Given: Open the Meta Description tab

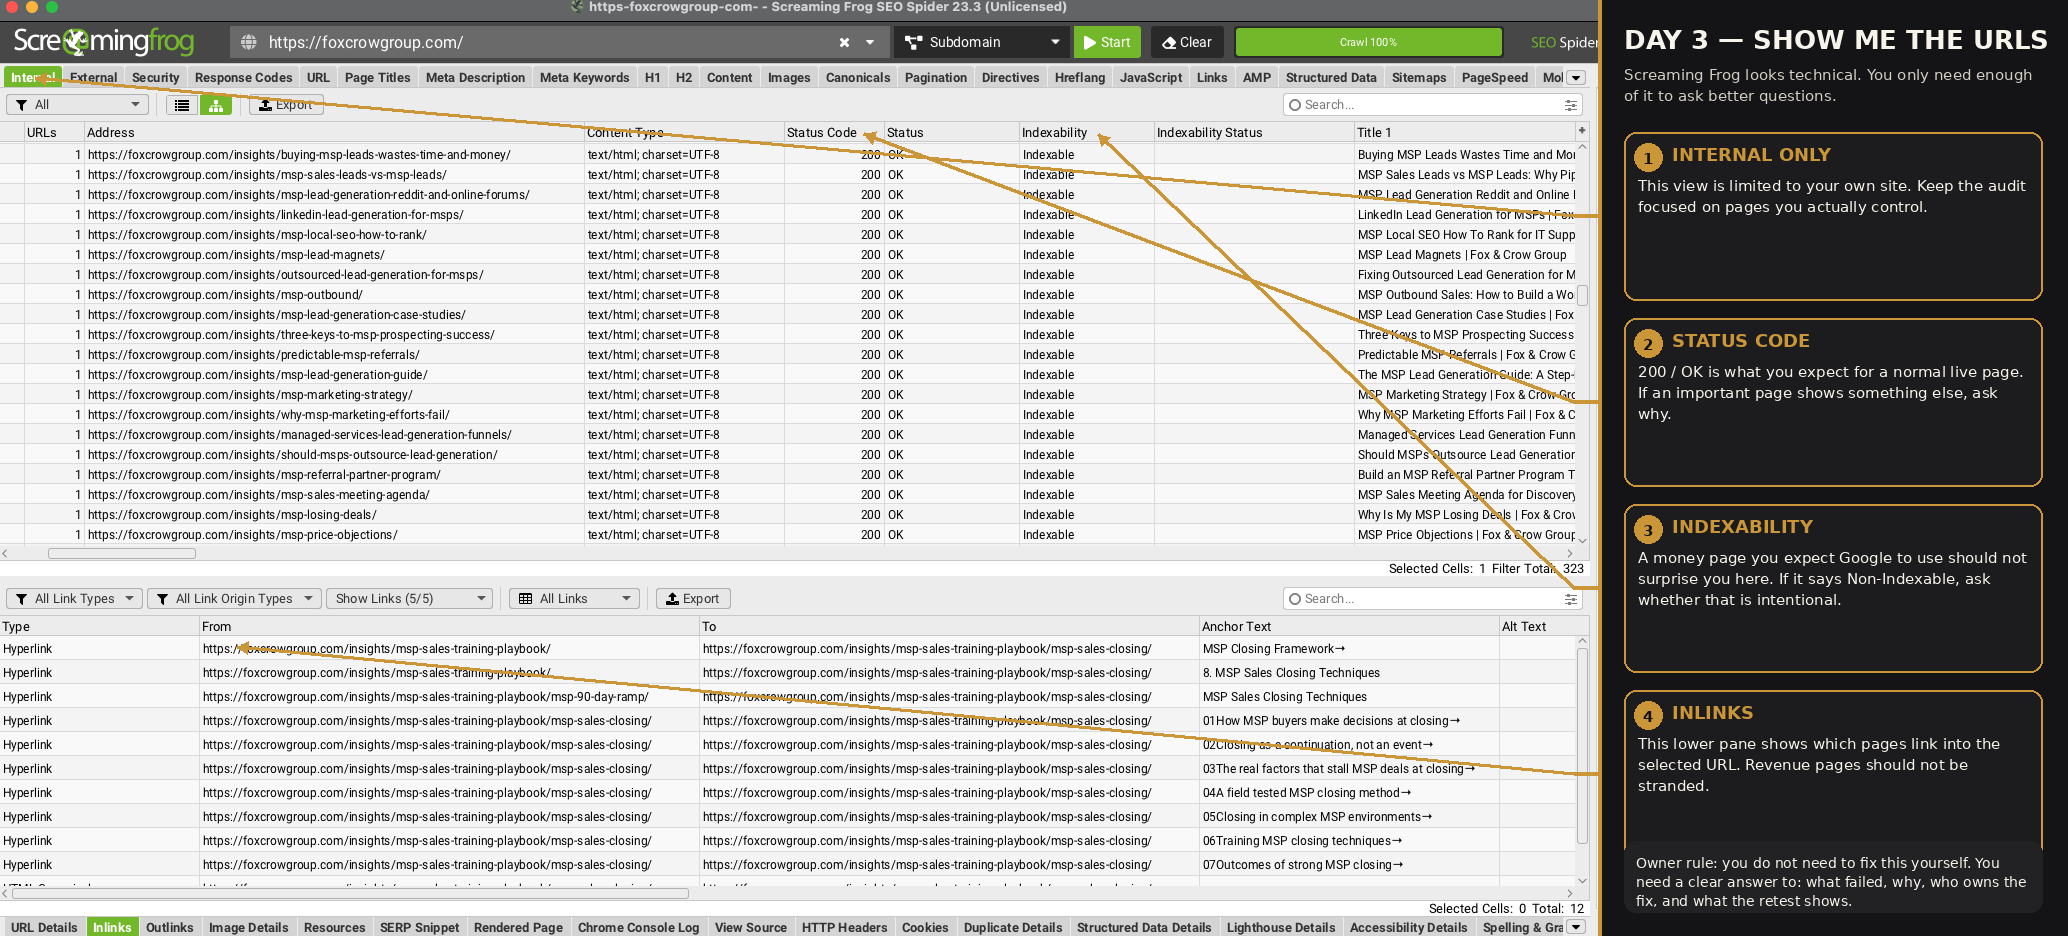Looking at the screenshot, I should tap(475, 78).
